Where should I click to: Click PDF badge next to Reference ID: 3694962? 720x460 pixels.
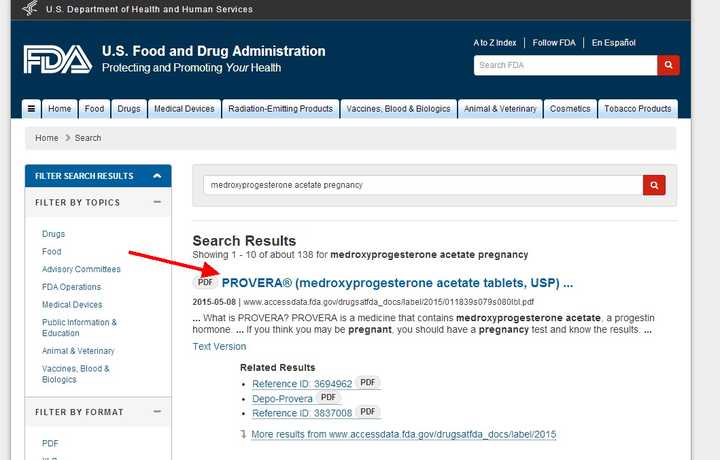pyautogui.click(x=368, y=382)
